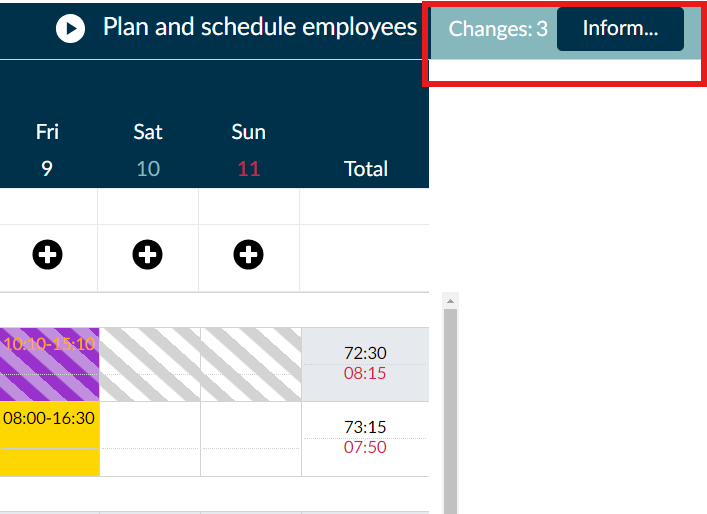
Task: Play the Plan and schedule employees video
Action: pos(70,28)
